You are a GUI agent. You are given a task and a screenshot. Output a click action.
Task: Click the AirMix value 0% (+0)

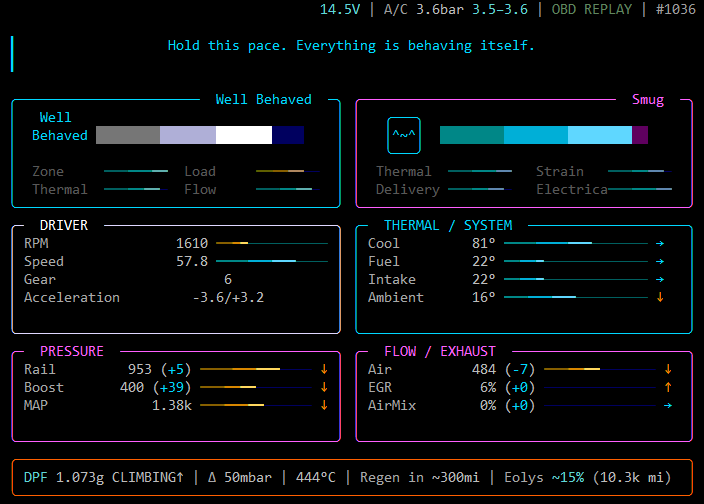(x=508, y=405)
